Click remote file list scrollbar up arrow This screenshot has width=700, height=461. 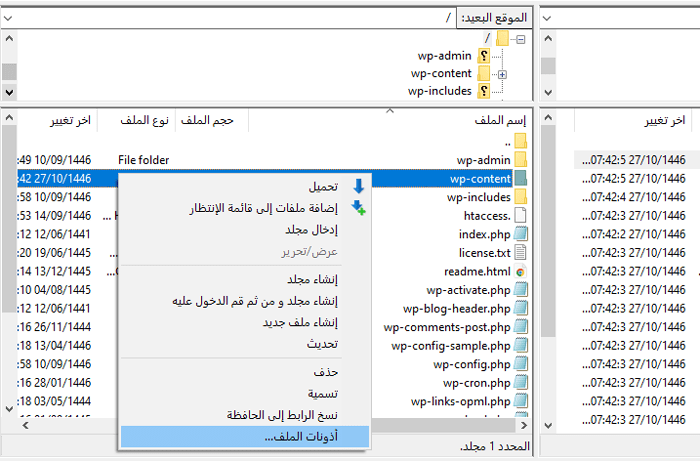click(9, 118)
